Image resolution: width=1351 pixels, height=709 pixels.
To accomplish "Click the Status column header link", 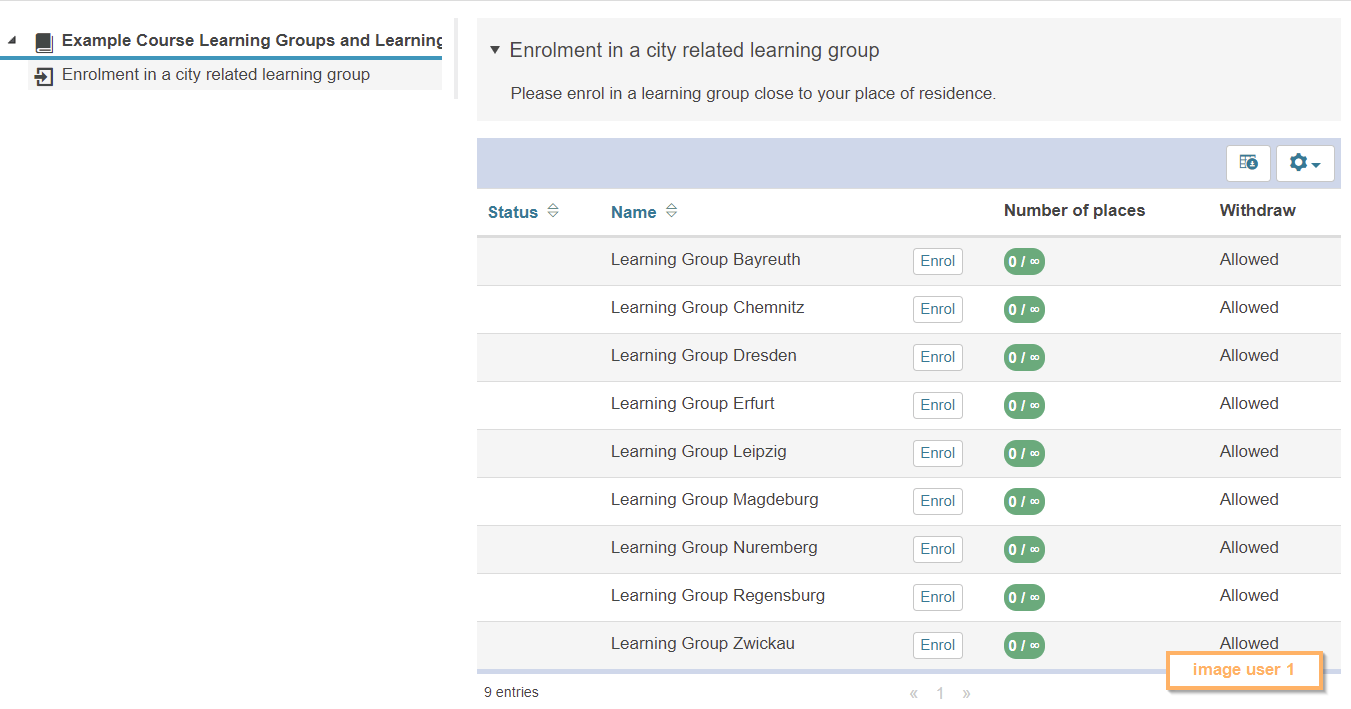I will 512,212.
